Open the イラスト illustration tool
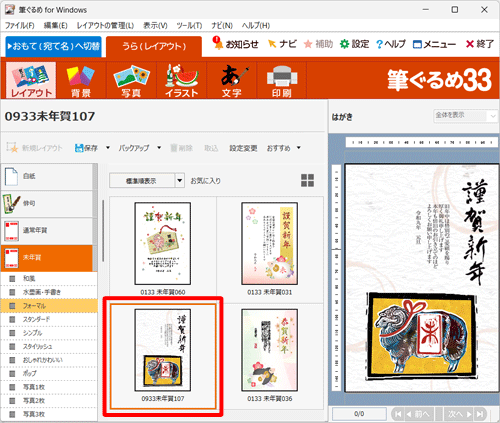This screenshot has width=500, height=423. coord(182,80)
